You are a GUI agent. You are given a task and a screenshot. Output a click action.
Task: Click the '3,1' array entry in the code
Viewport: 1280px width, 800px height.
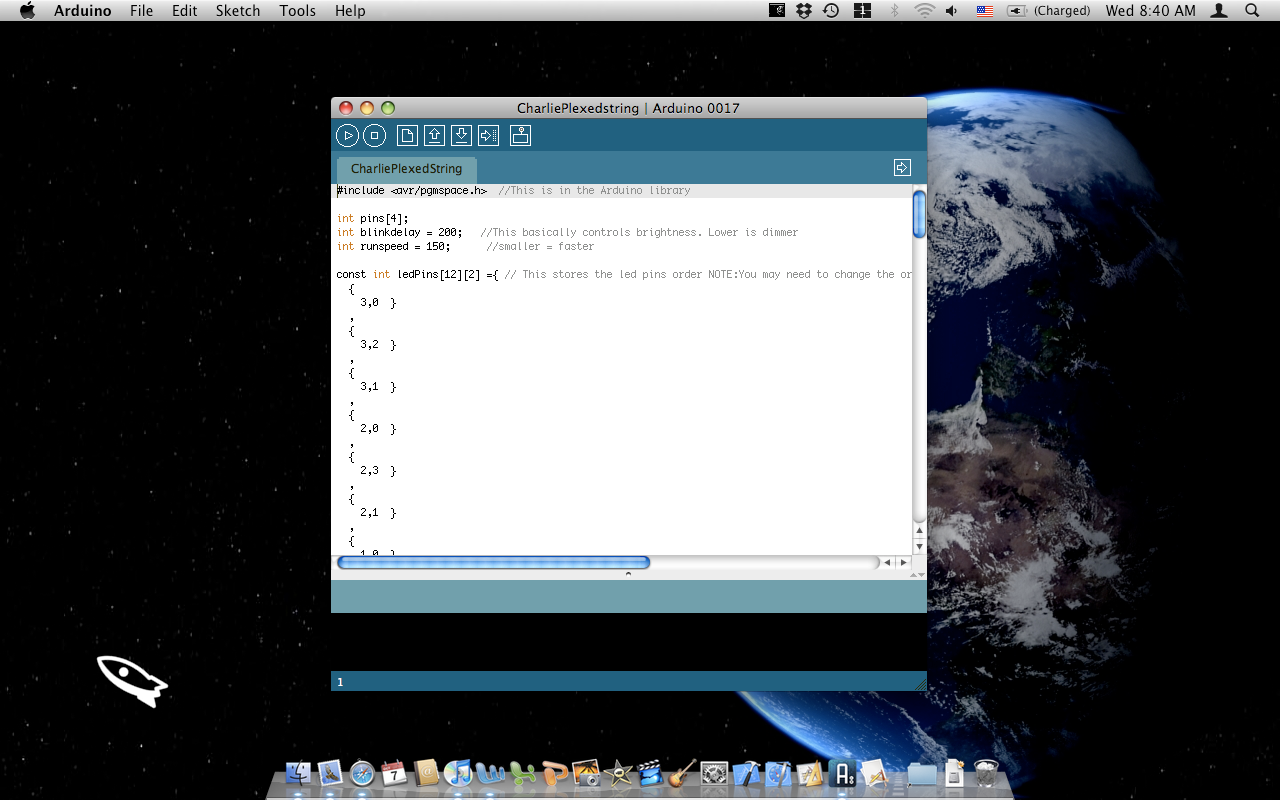369,386
